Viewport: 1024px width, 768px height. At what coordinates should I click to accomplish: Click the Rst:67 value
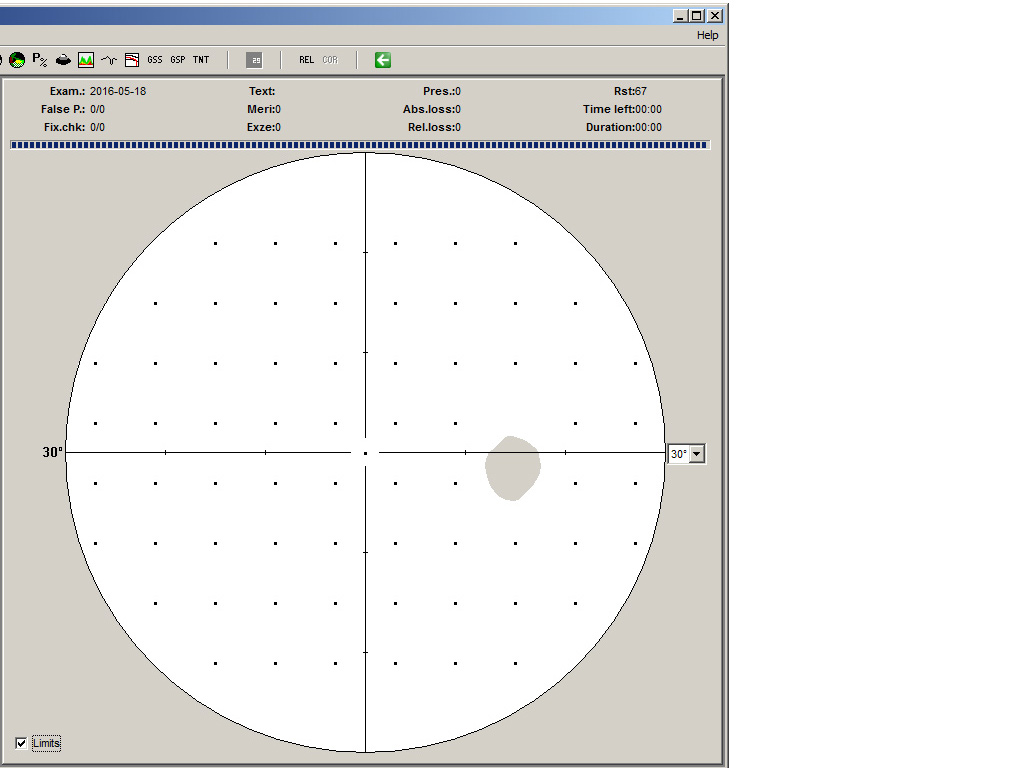pos(630,91)
